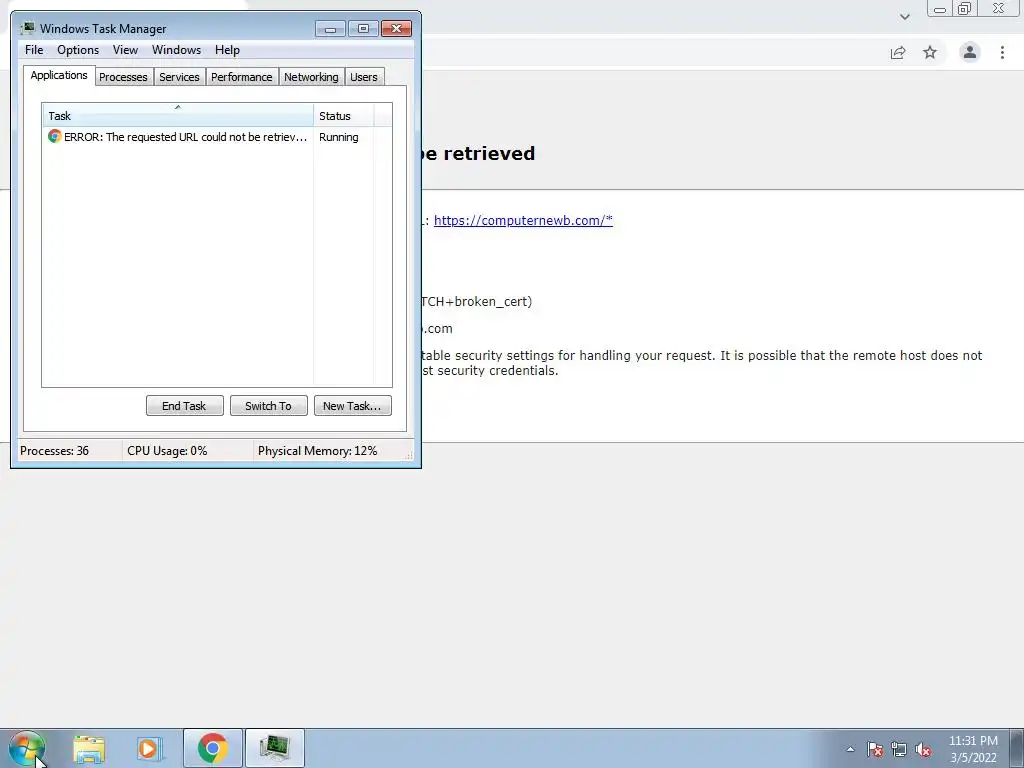Click the Show desktop strip
The height and width of the screenshot is (768, 1024).
pyautogui.click(x=1017, y=749)
